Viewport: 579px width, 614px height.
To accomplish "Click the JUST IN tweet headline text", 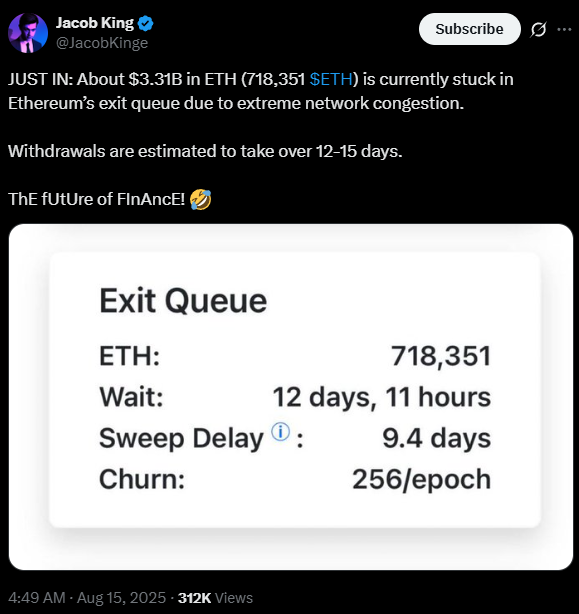I will (261, 91).
